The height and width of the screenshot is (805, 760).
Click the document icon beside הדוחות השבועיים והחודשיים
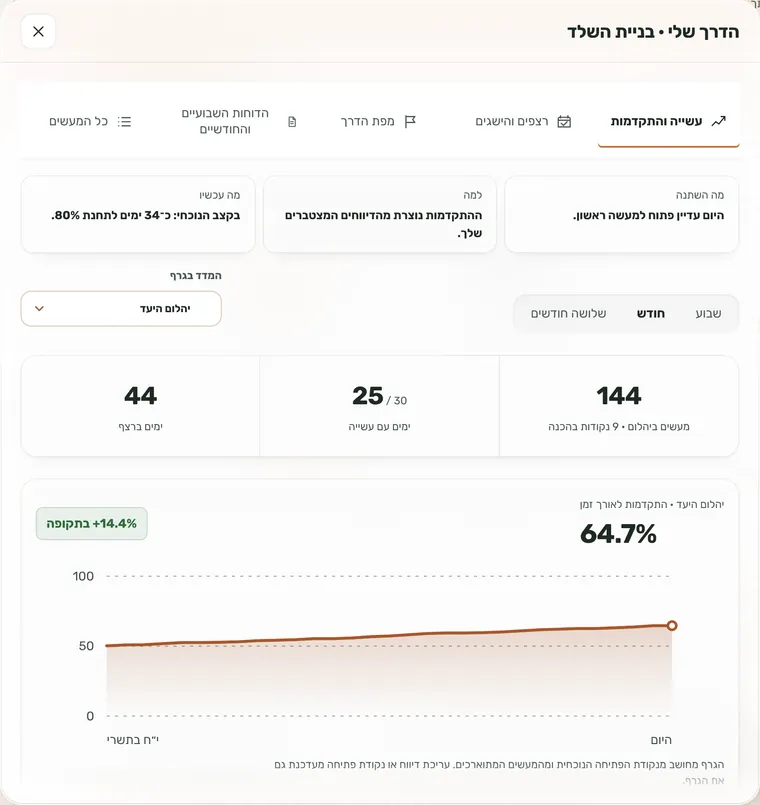[292, 122]
